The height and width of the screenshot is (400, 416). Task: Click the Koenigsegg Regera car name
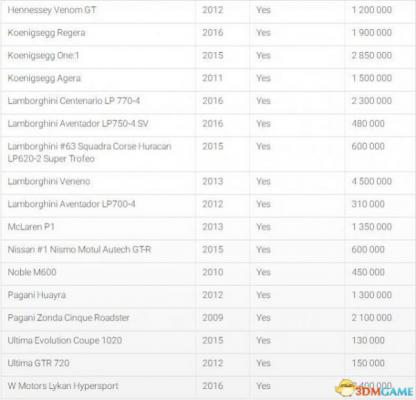pyautogui.click(x=46, y=33)
